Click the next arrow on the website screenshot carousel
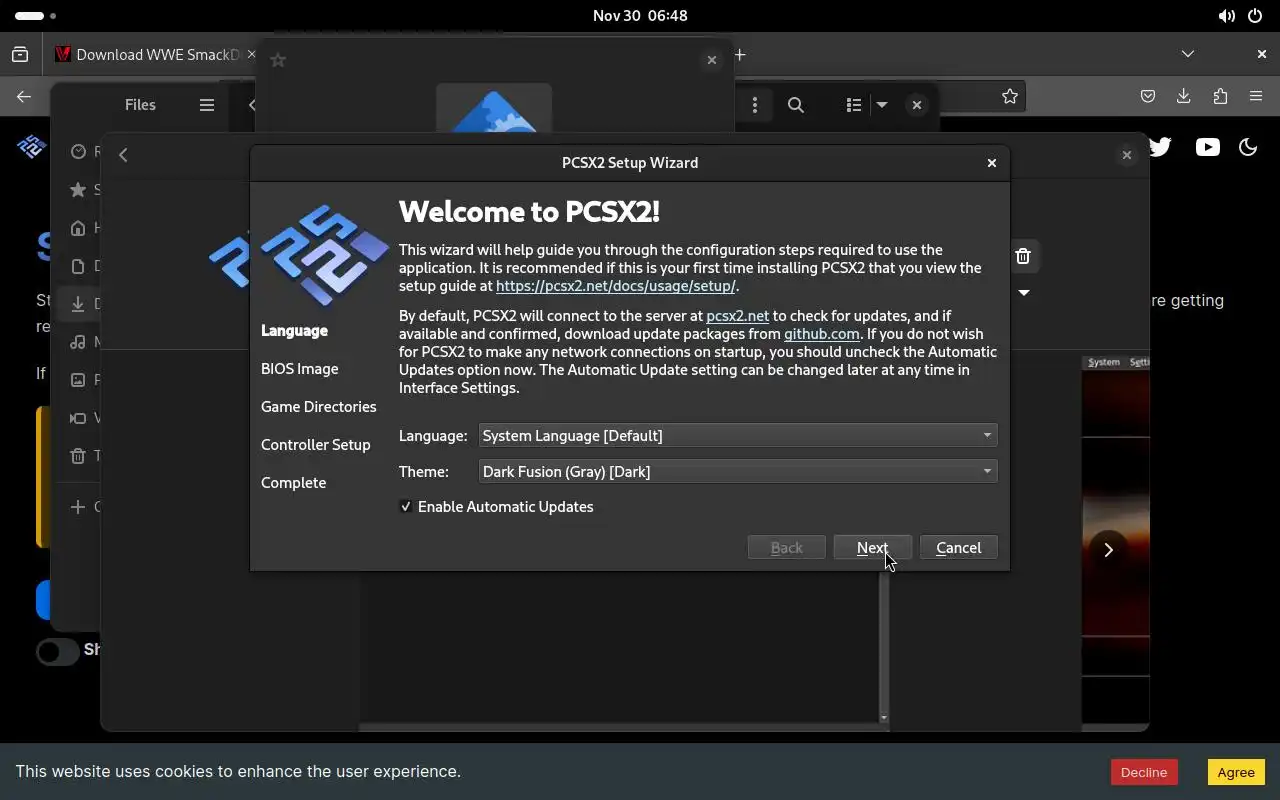Viewport: 1280px width, 800px height. [1108, 550]
